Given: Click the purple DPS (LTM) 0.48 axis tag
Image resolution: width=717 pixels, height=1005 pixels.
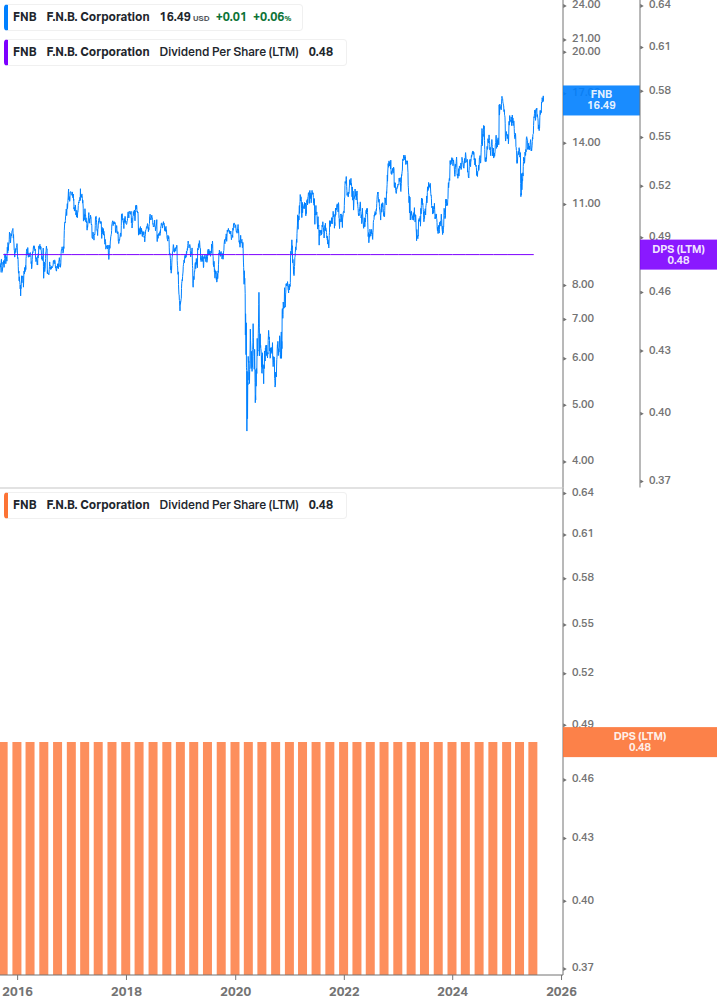Looking at the screenshot, I should point(678,255).
